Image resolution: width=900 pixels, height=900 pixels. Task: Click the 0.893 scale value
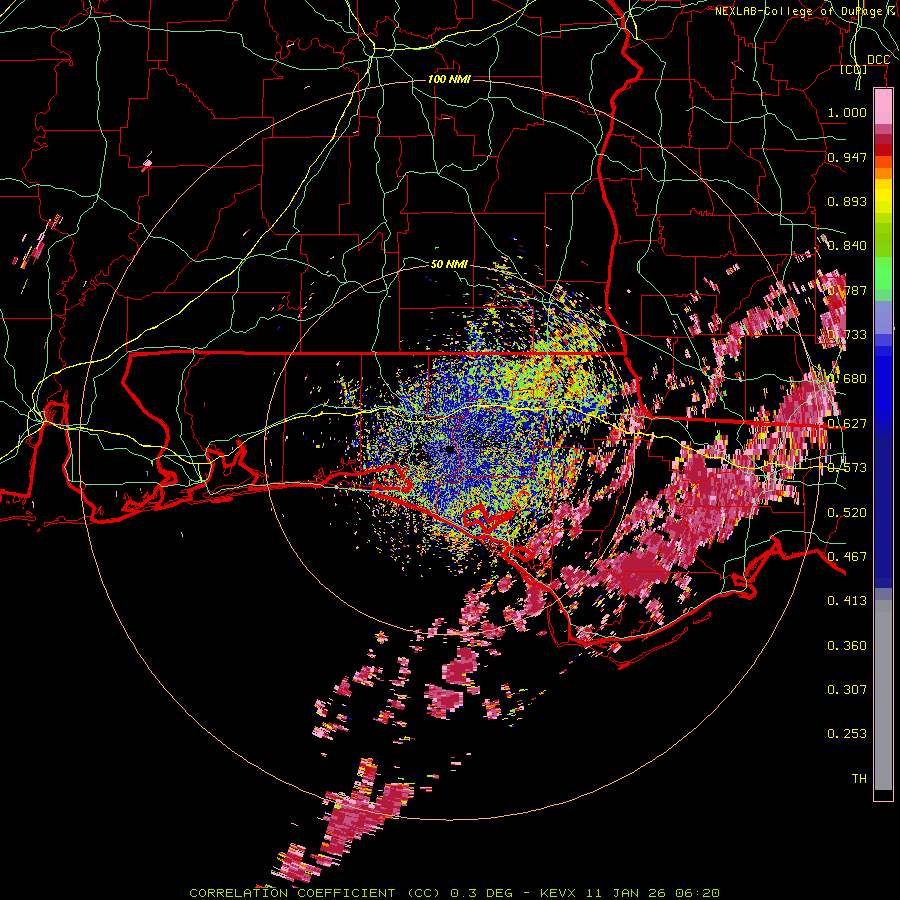[x=847, y=201]
